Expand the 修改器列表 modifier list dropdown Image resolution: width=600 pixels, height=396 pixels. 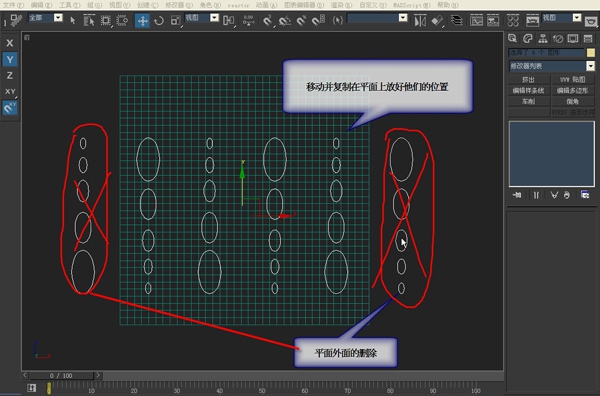click(591, 66)
